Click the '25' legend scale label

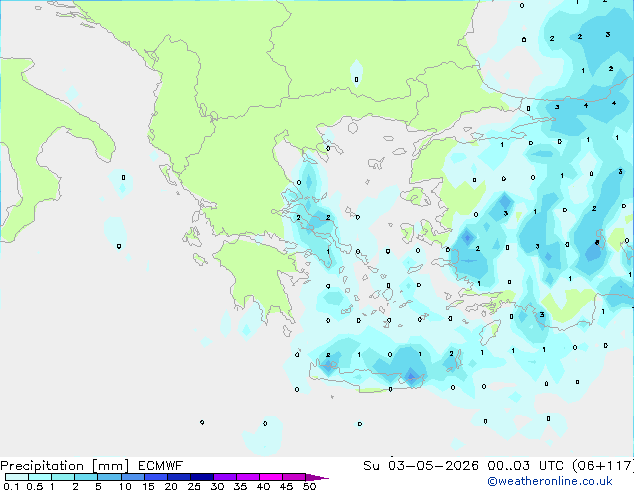(x=194, y=486)
